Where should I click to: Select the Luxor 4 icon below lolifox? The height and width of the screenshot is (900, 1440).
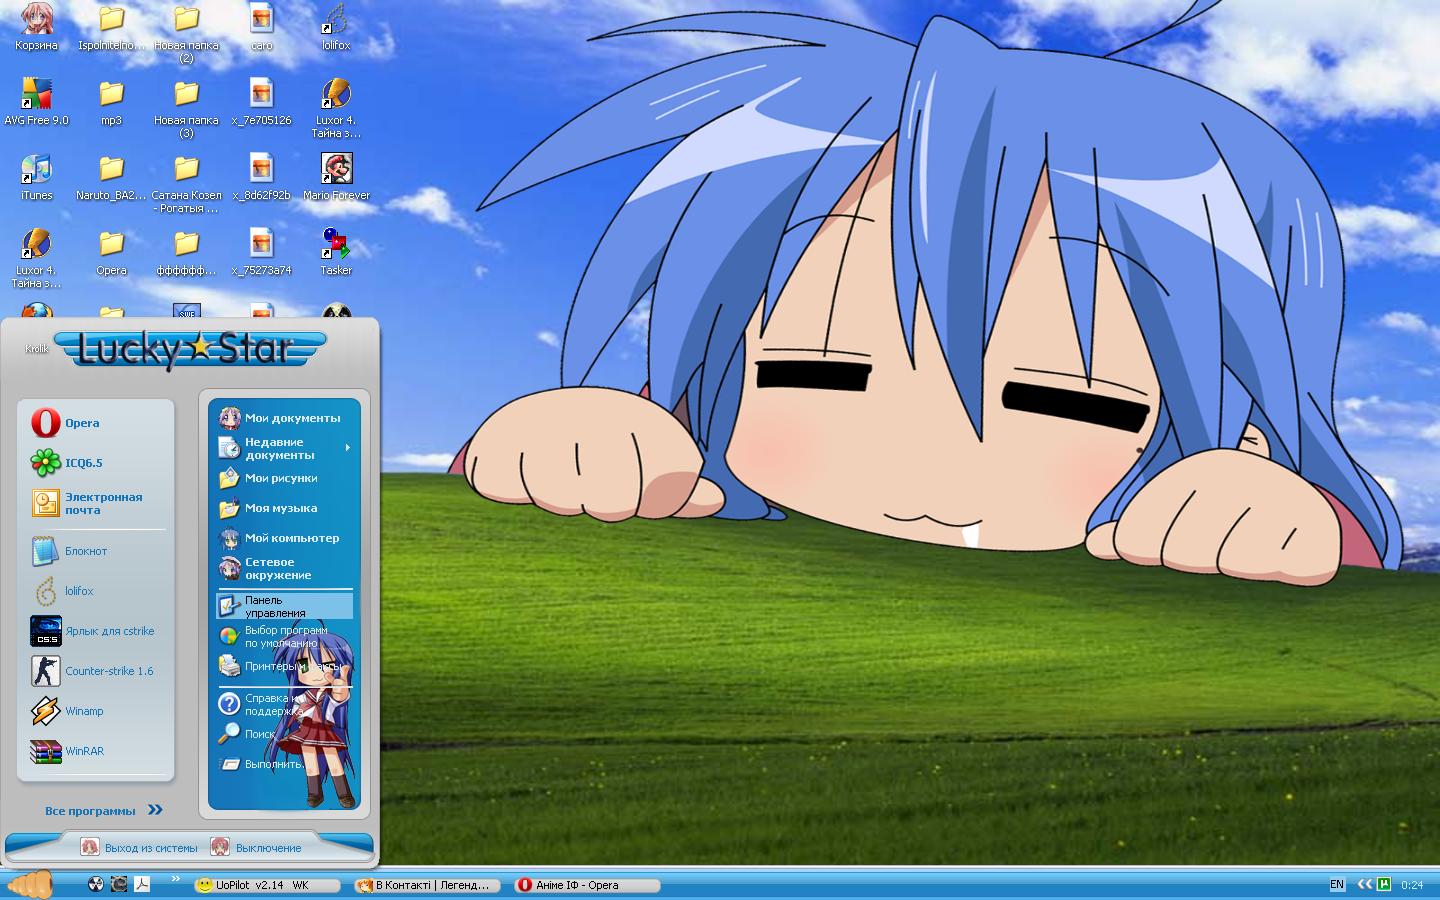pos(336,108)
